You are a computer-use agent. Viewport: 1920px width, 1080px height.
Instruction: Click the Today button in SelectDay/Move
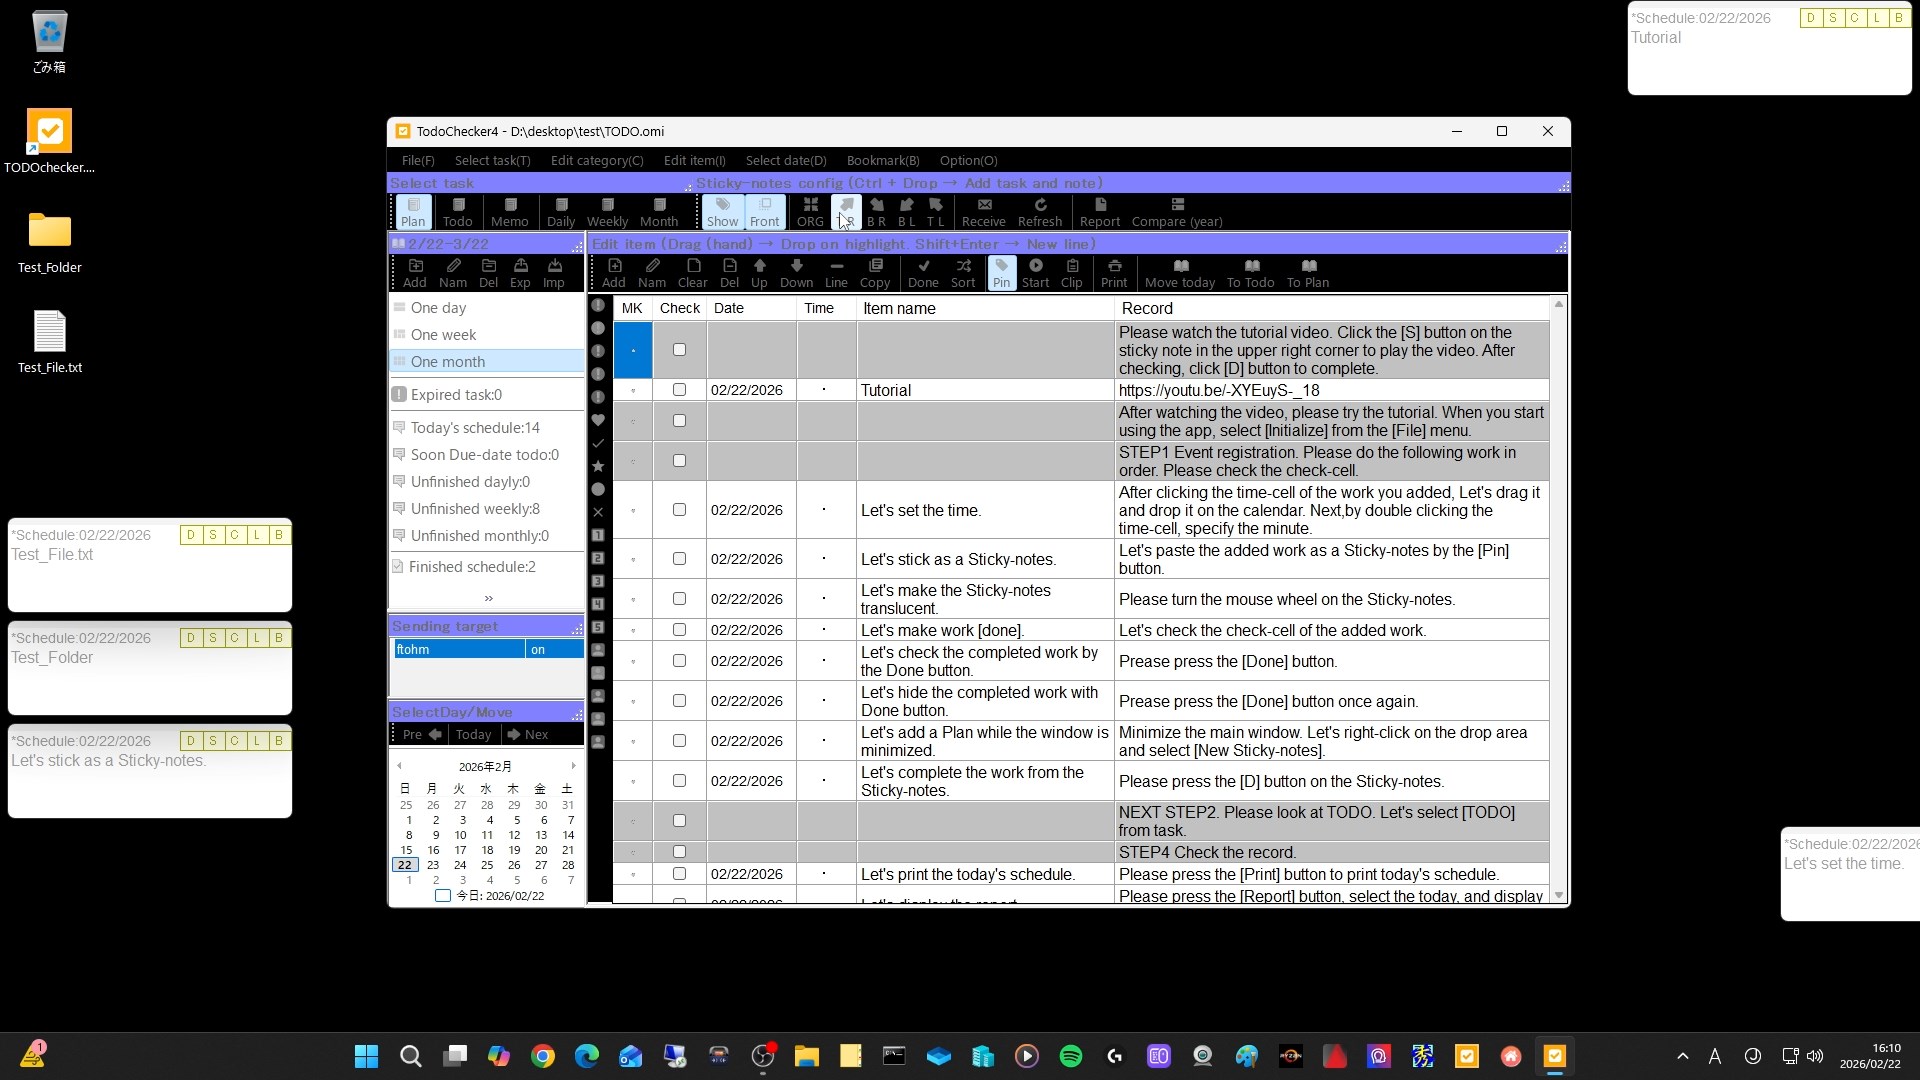[473, 734]
